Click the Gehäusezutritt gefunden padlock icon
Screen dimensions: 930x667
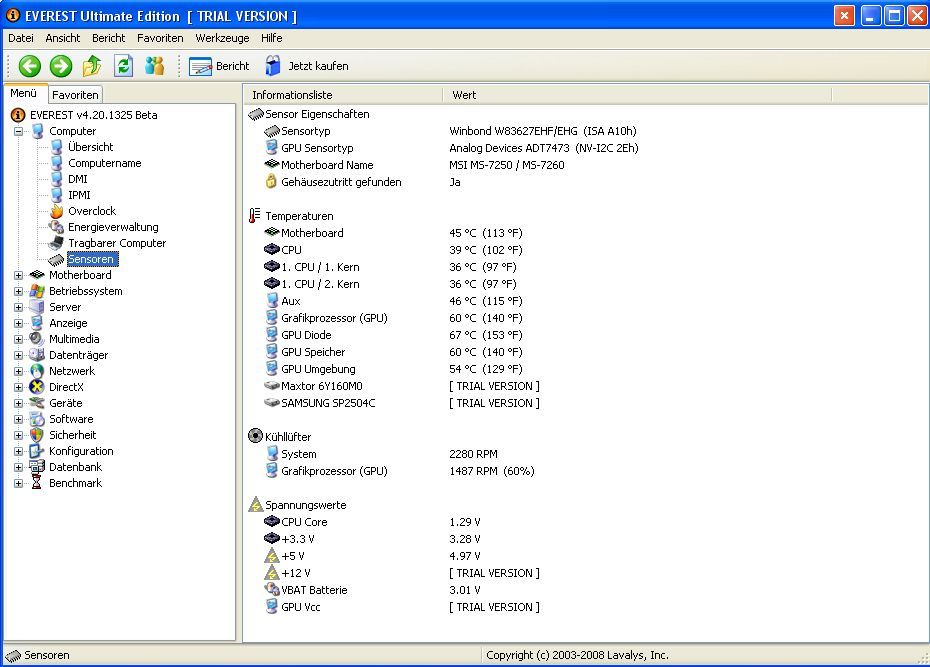[271, 181]
